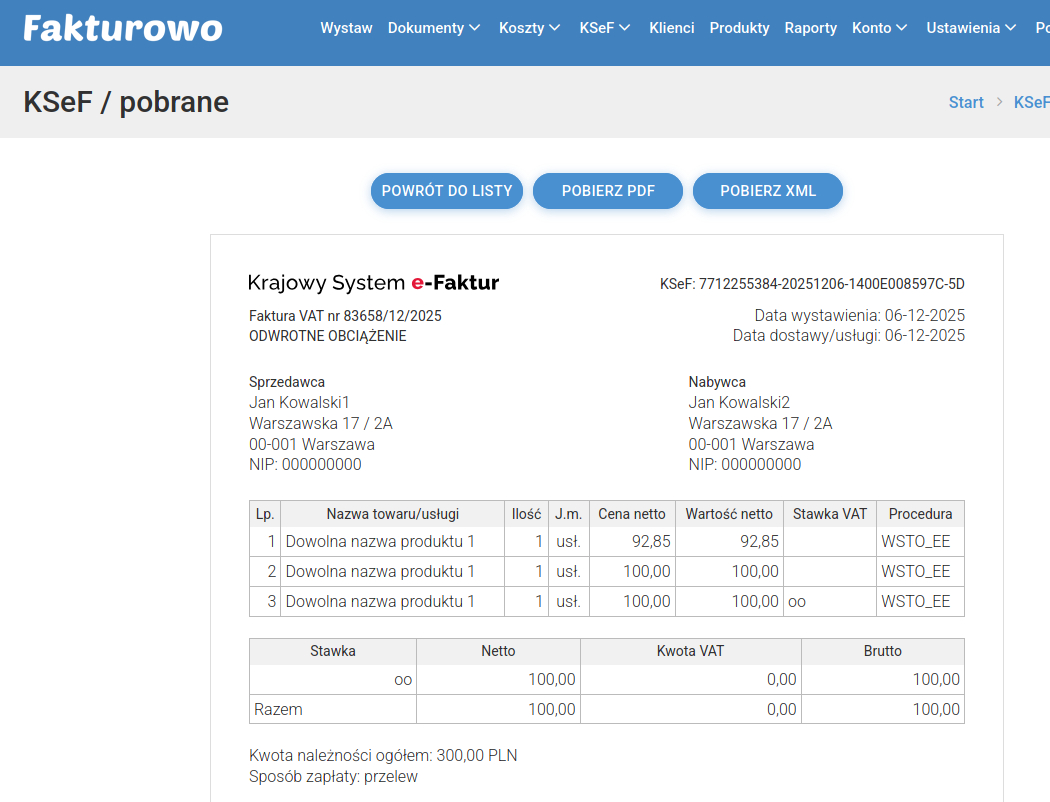Click the KSeF / pobrane page title
Image resolution: width=1050 pixels, height=802 pixels.
tap(126, 102)
